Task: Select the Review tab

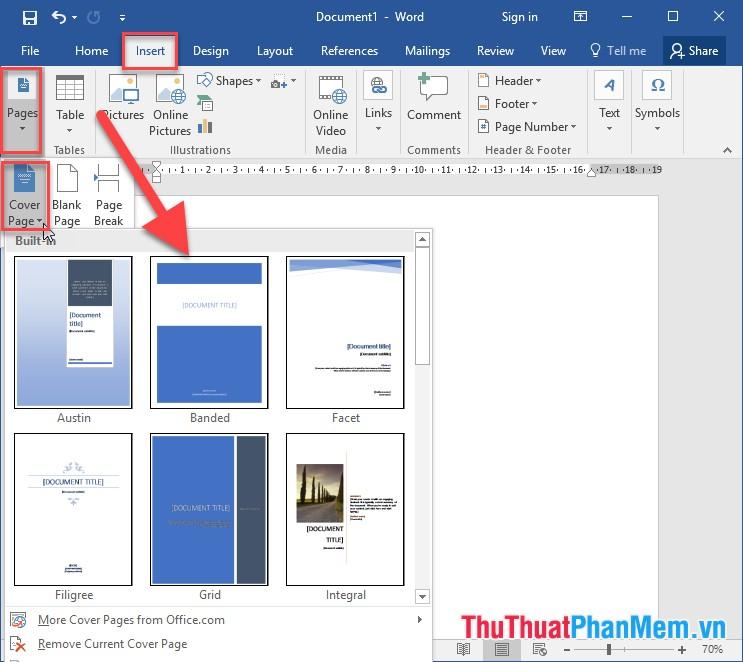Action: [495, 51]
